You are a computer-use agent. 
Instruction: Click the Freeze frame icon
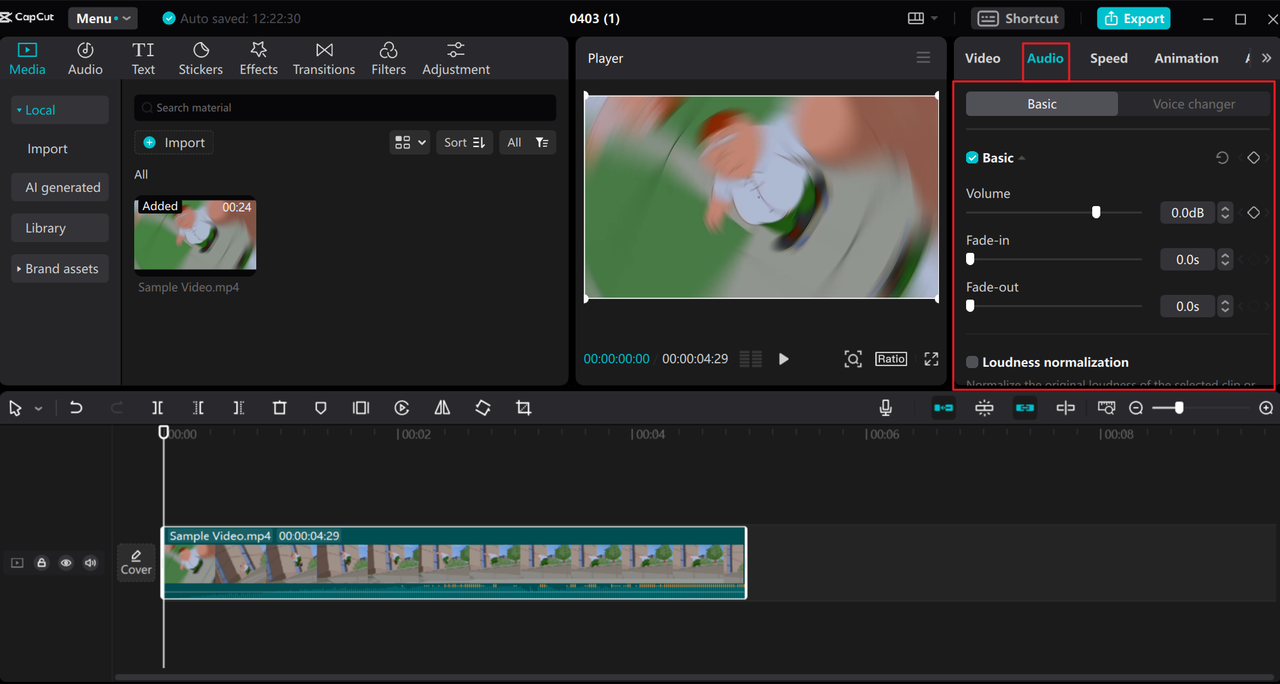pyautogui.click(x=361, y=408)
